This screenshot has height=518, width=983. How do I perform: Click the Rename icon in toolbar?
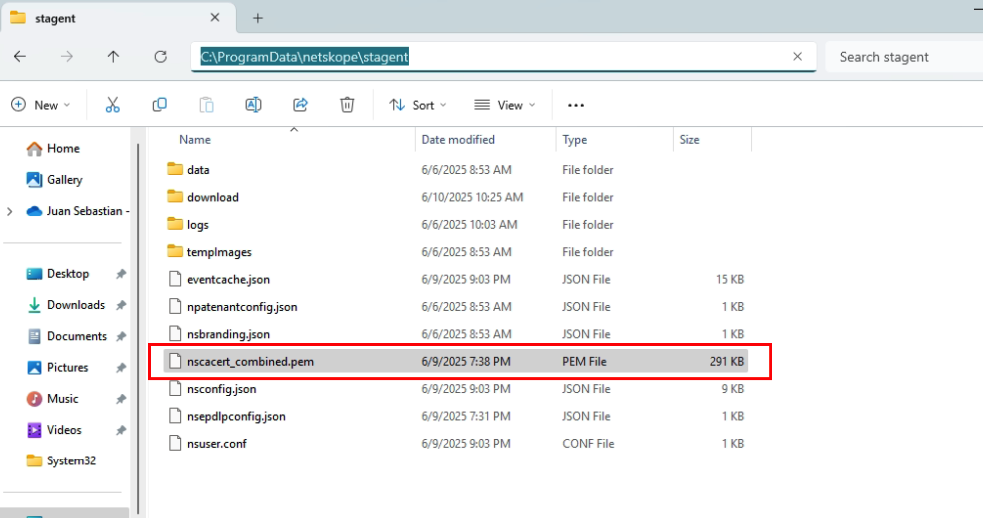[253, 105]
